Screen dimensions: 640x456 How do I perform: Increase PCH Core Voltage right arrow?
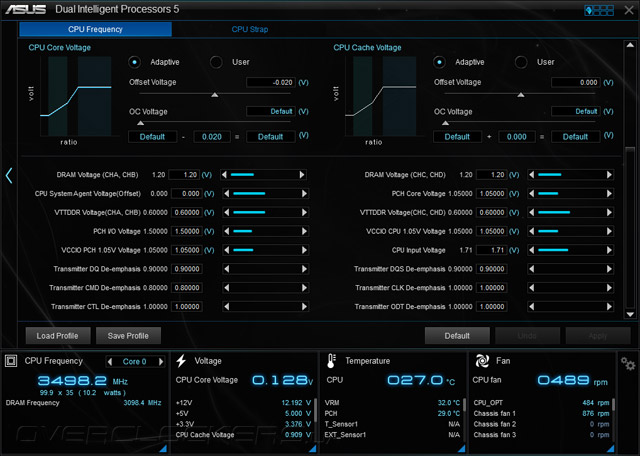click(x=609, y=194)
